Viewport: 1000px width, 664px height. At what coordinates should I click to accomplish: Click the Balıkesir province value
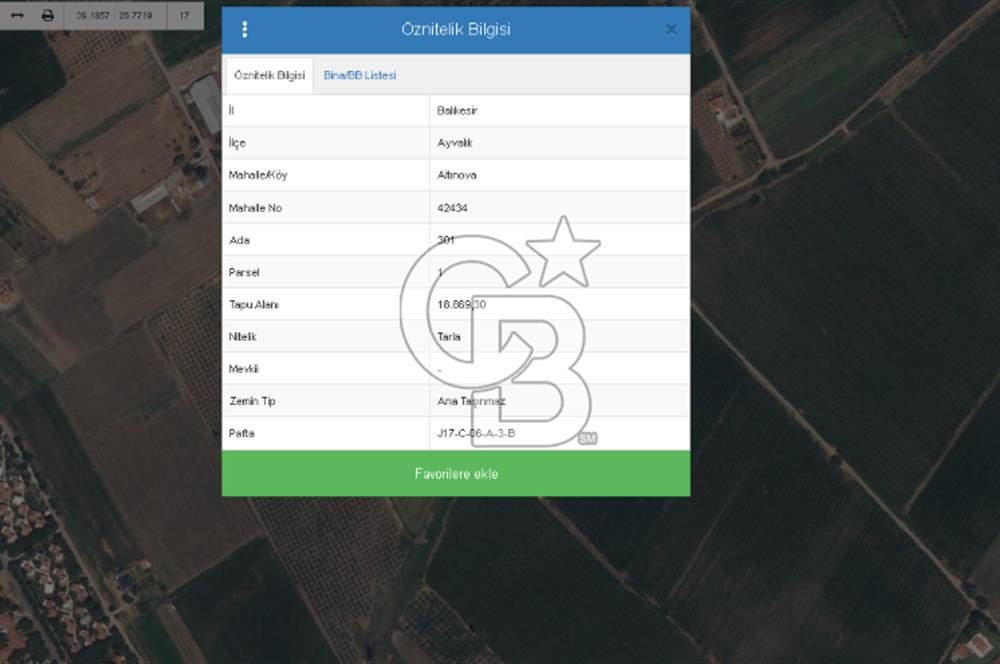pos(457,111)
